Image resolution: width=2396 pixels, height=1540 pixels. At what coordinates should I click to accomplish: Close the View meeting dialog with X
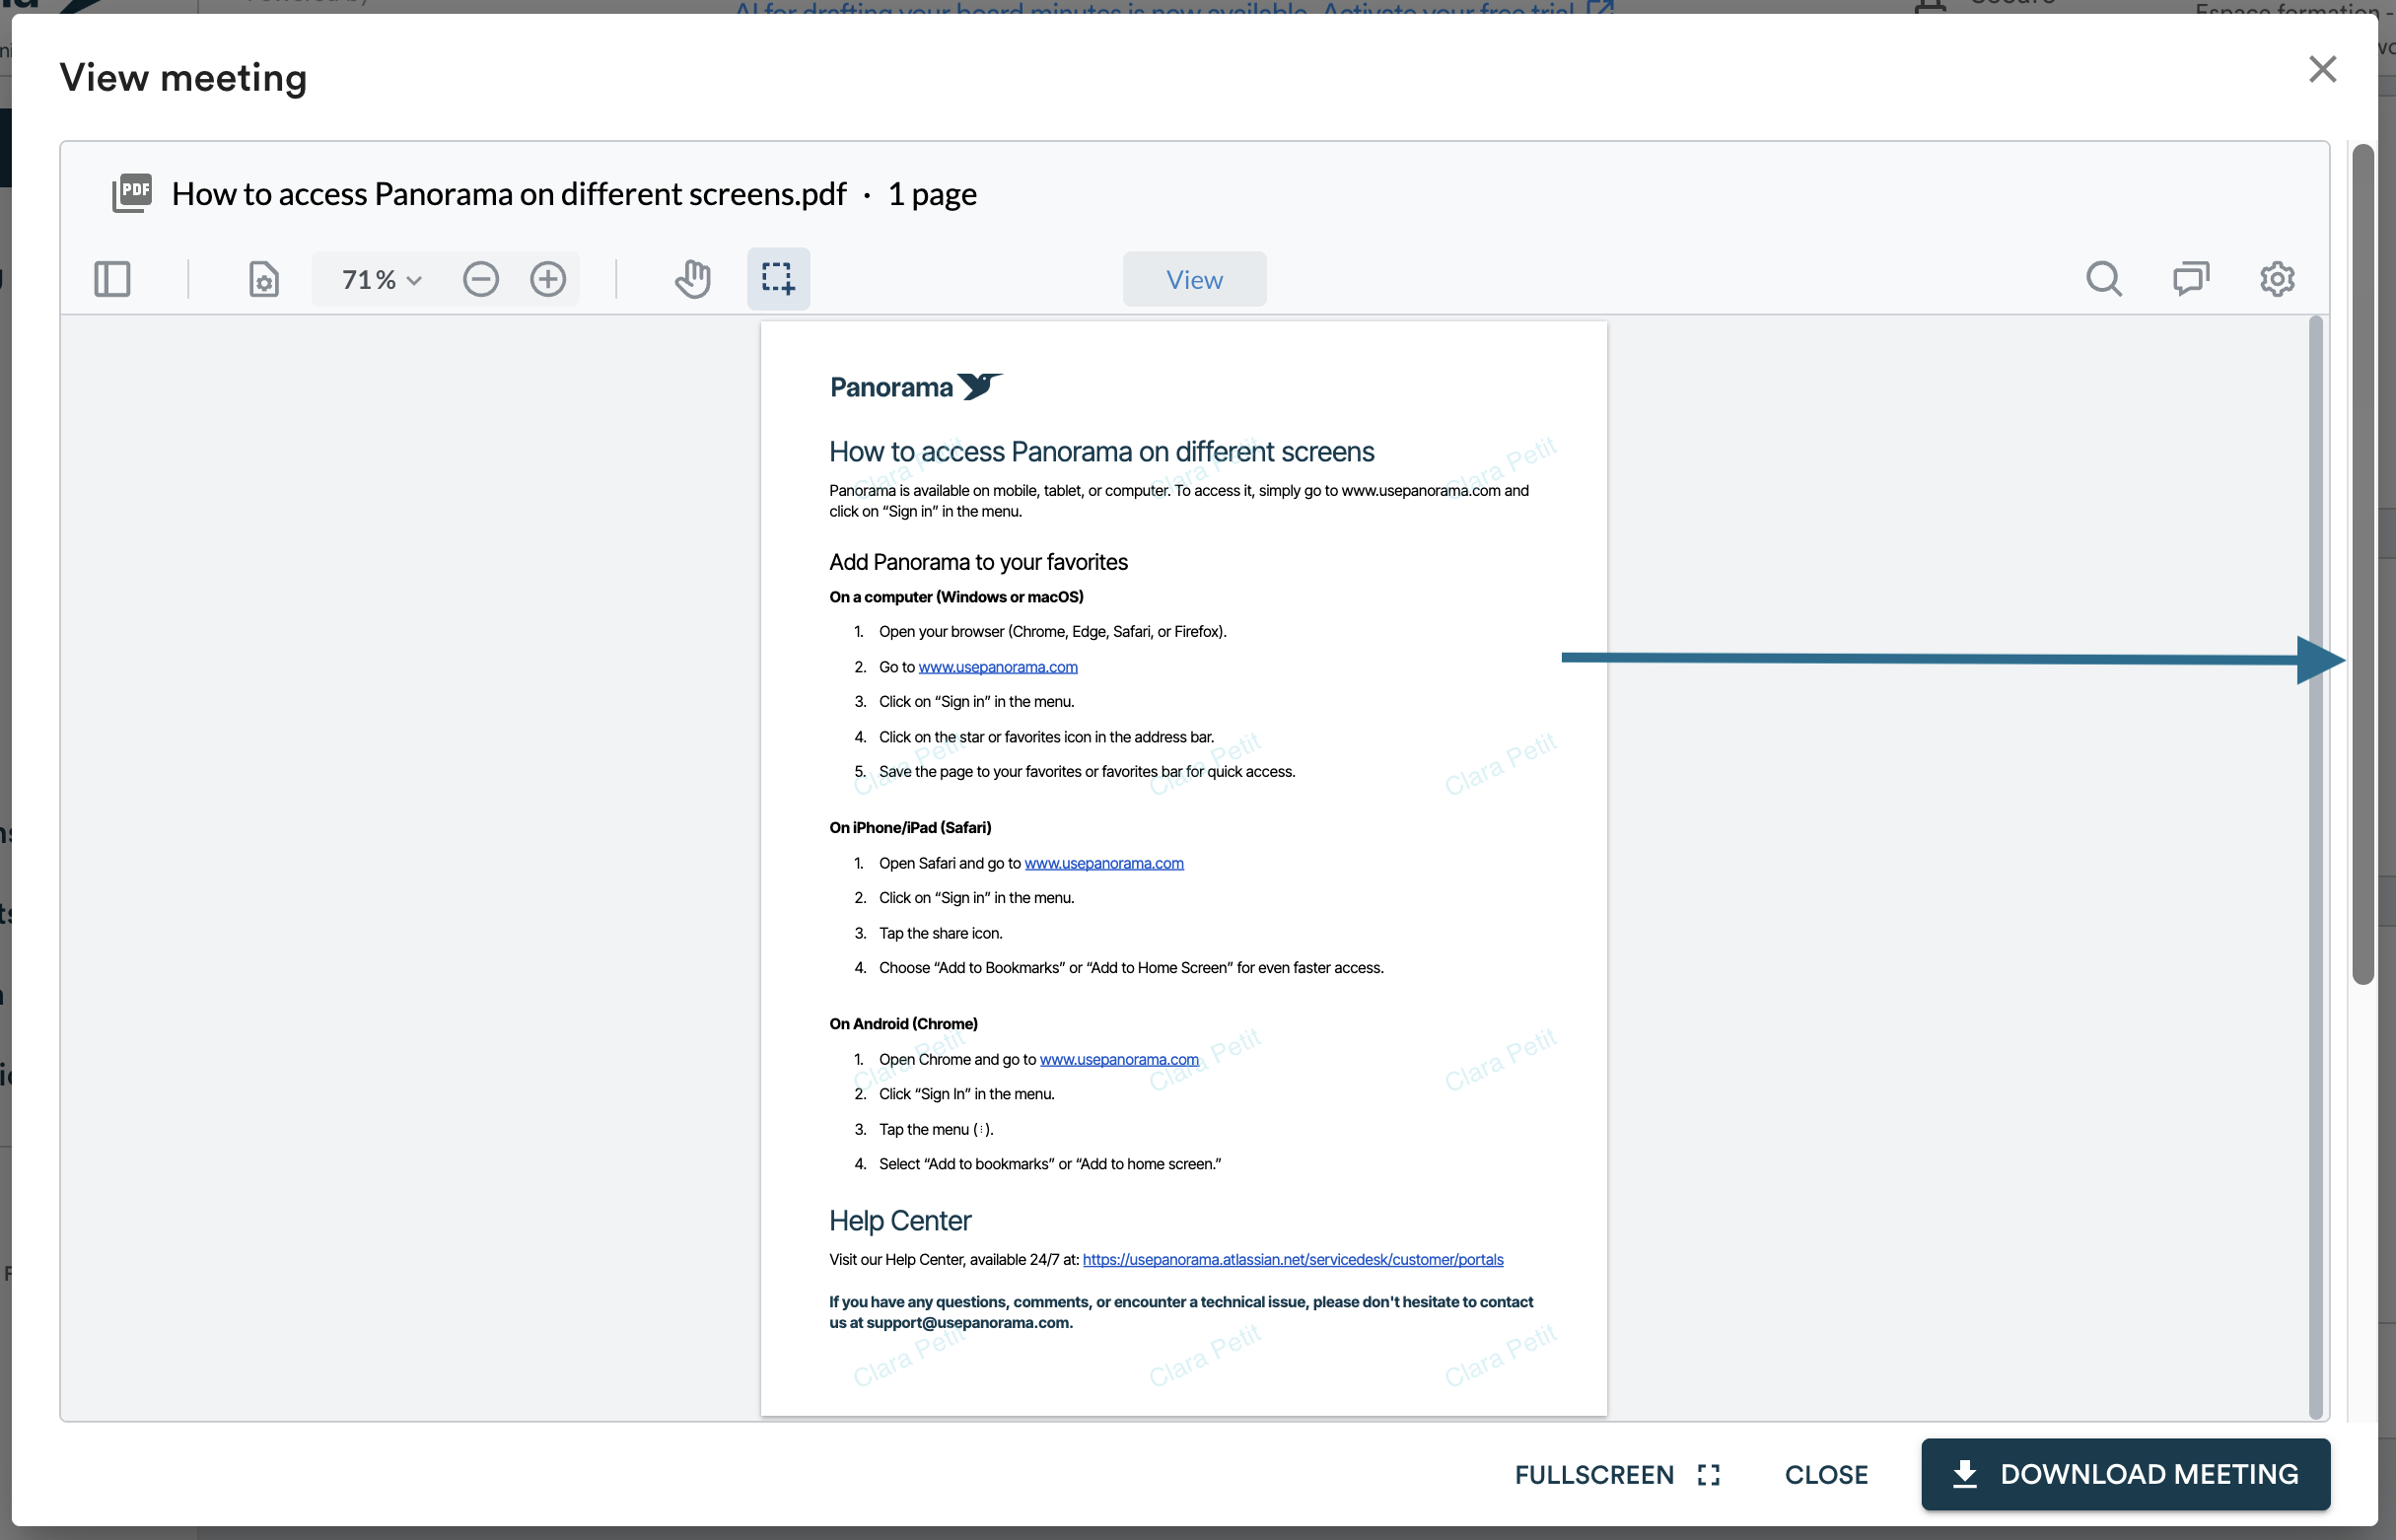click(2322, 69)
